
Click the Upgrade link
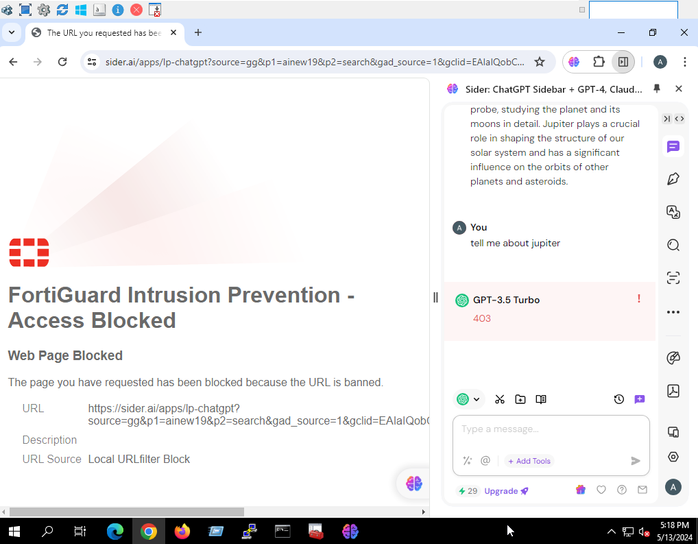(506, 491)
